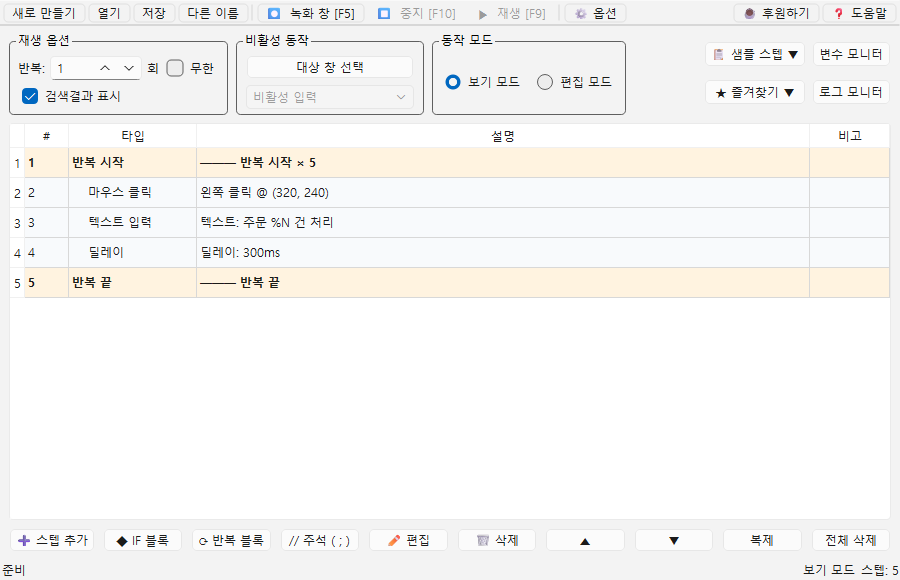Click the 타입 column header
This screenshot has height=580, width=900.
click(133, 136)
